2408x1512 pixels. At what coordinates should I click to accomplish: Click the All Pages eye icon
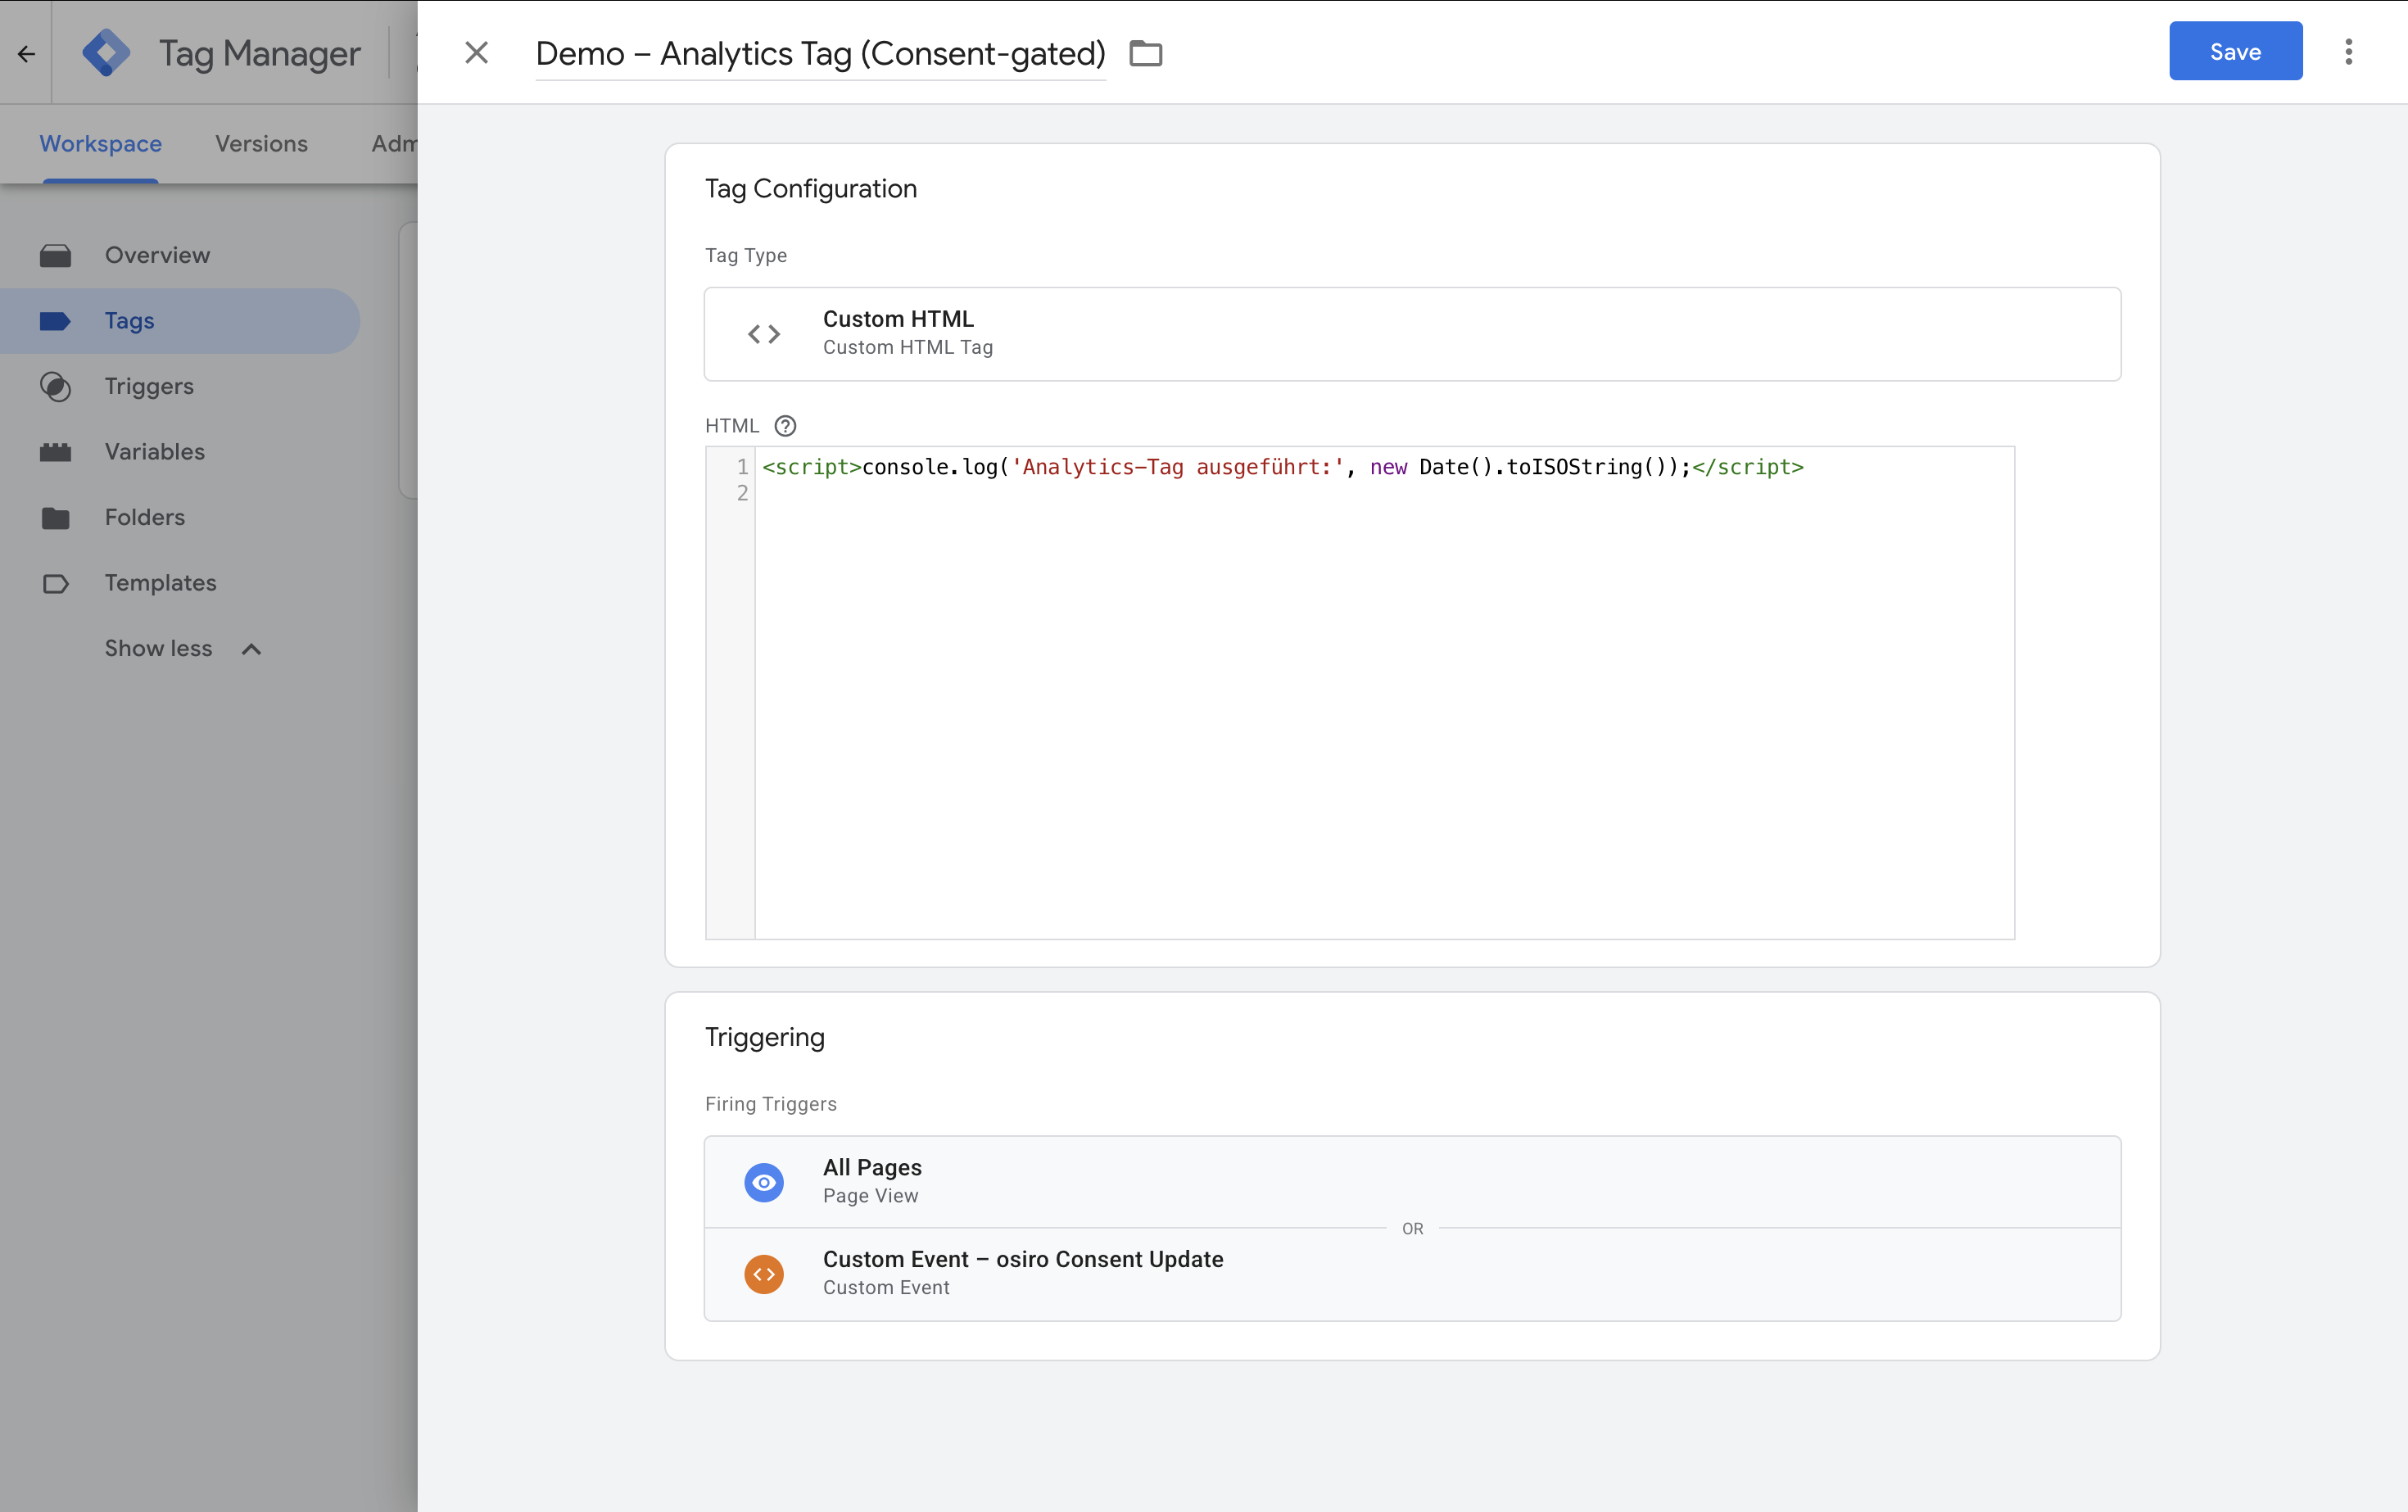tap(763, 1183)
